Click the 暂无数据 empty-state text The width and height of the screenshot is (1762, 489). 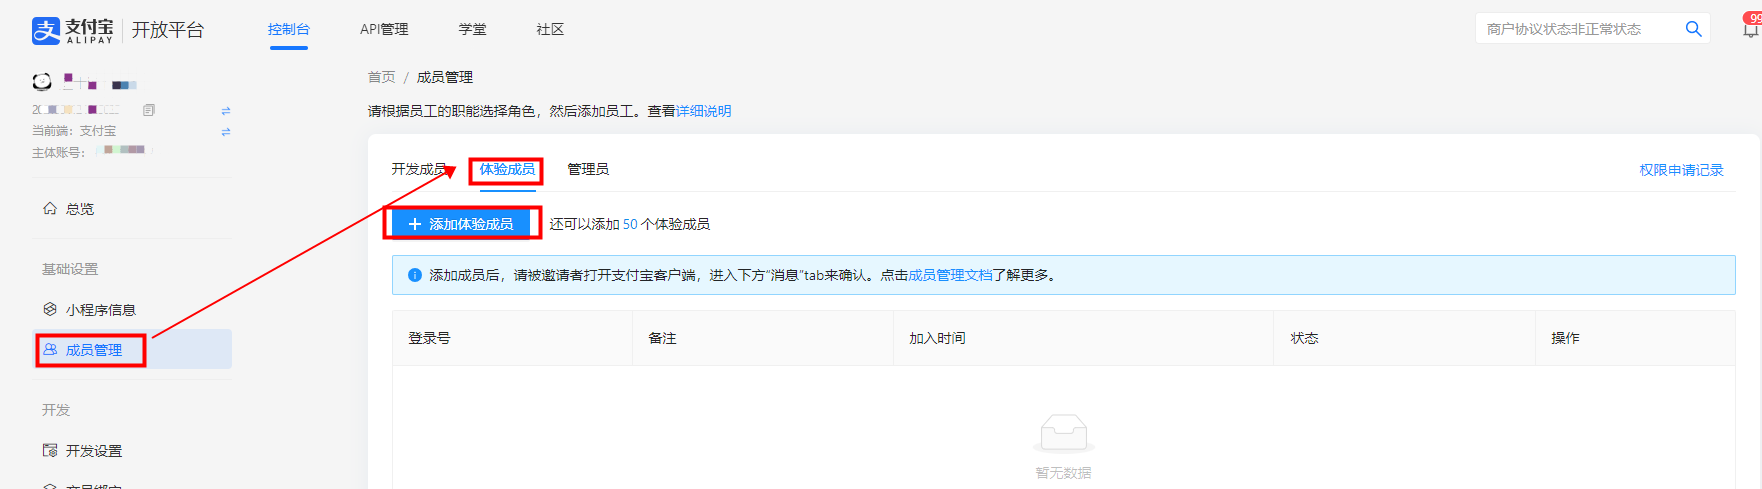[x=1063, y=473]
